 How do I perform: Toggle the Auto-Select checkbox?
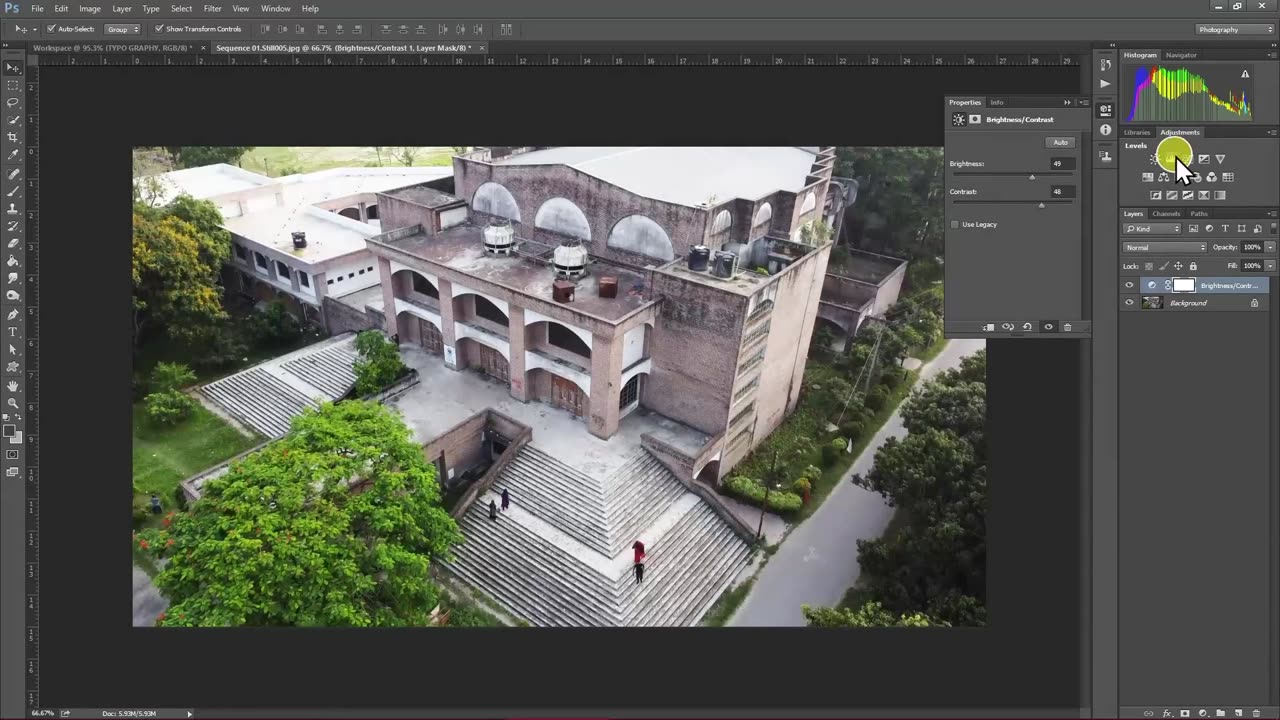tap(52, 29)
